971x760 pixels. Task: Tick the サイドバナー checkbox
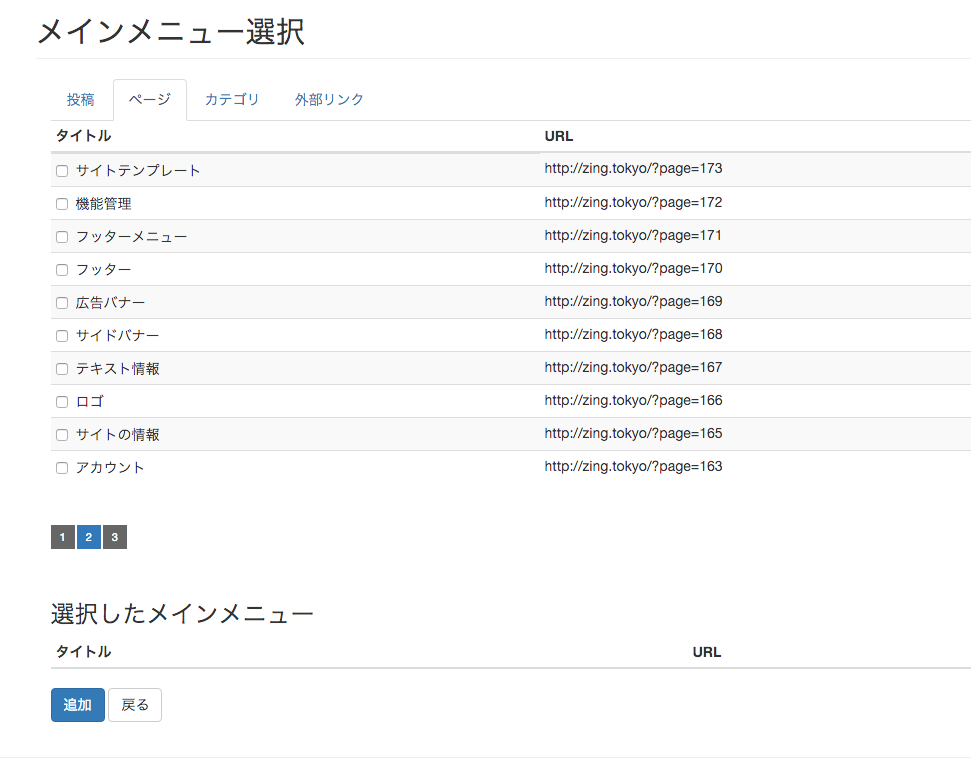[62, 336]
